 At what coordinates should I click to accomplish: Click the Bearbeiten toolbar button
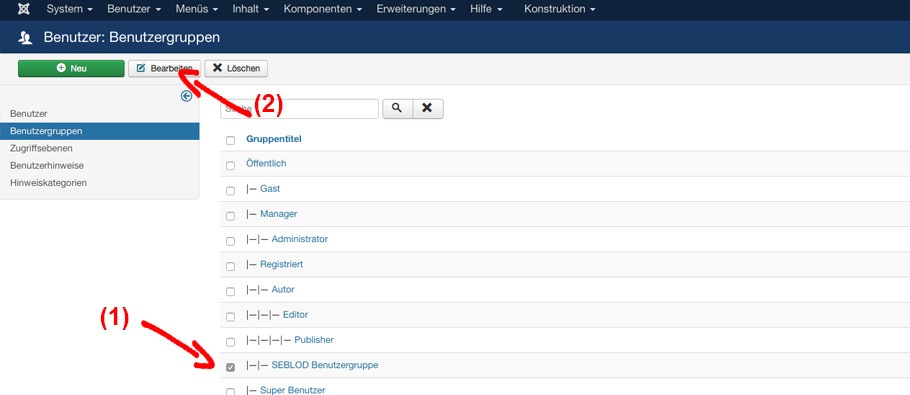[x=164, y=68]
